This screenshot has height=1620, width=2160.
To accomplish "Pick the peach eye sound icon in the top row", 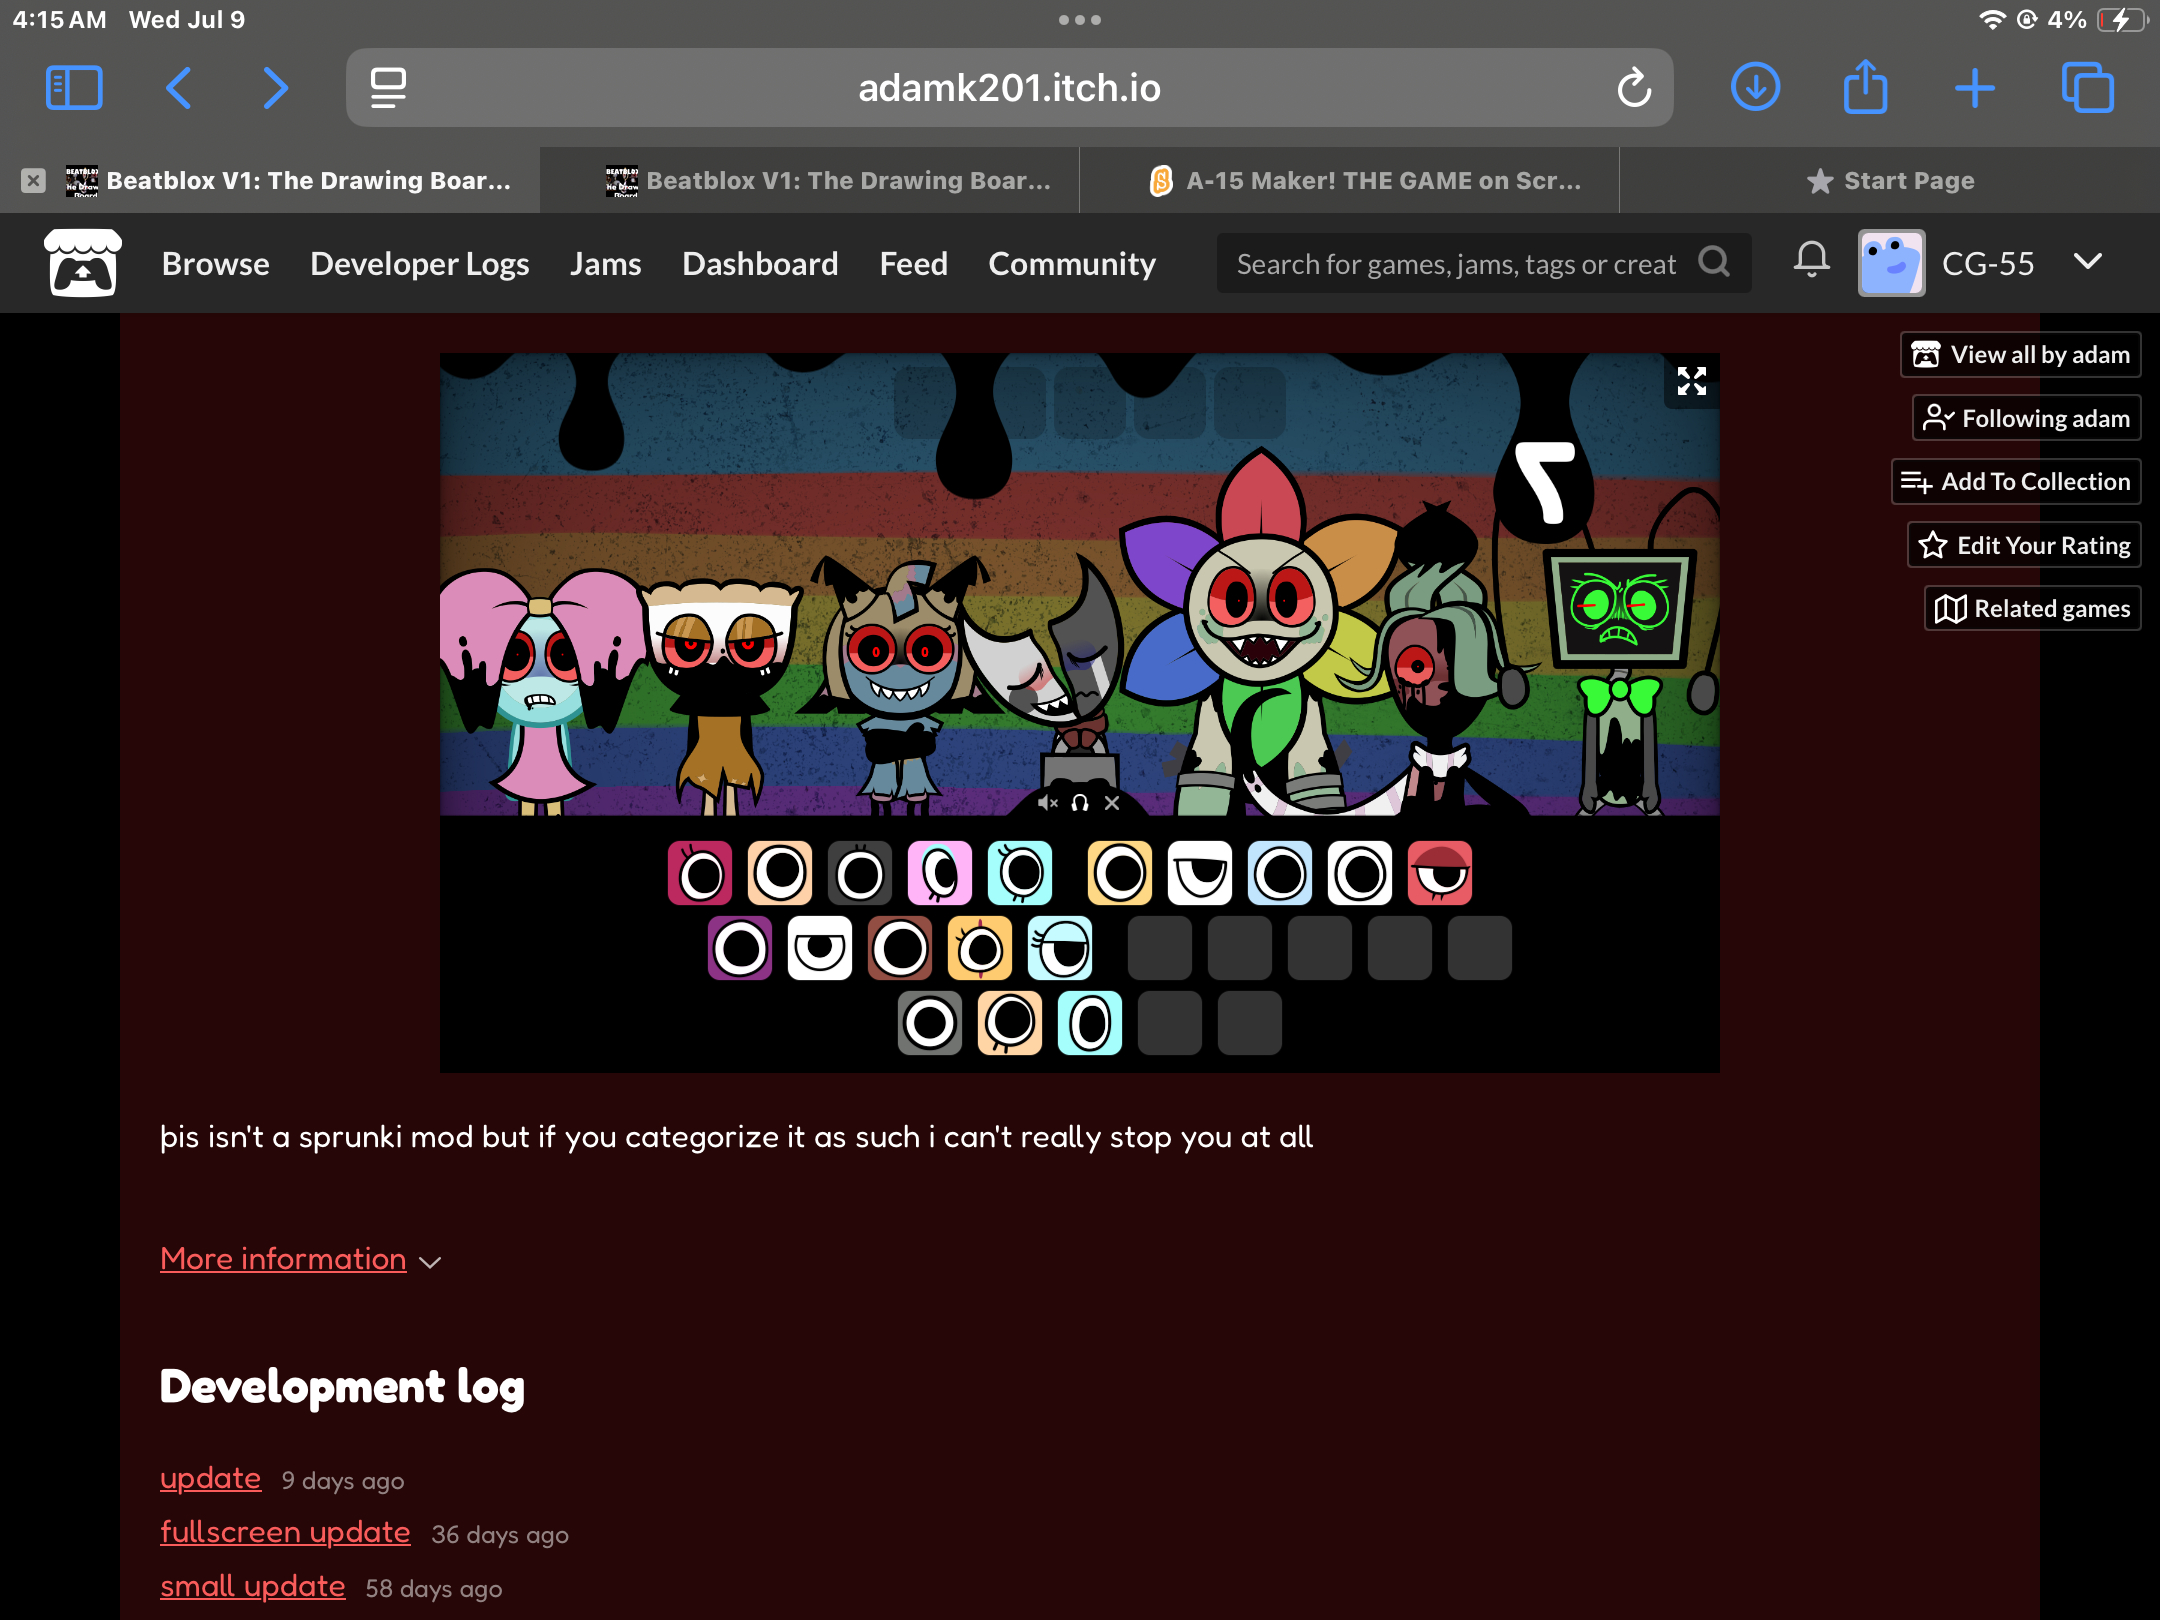I will point(780,873).
